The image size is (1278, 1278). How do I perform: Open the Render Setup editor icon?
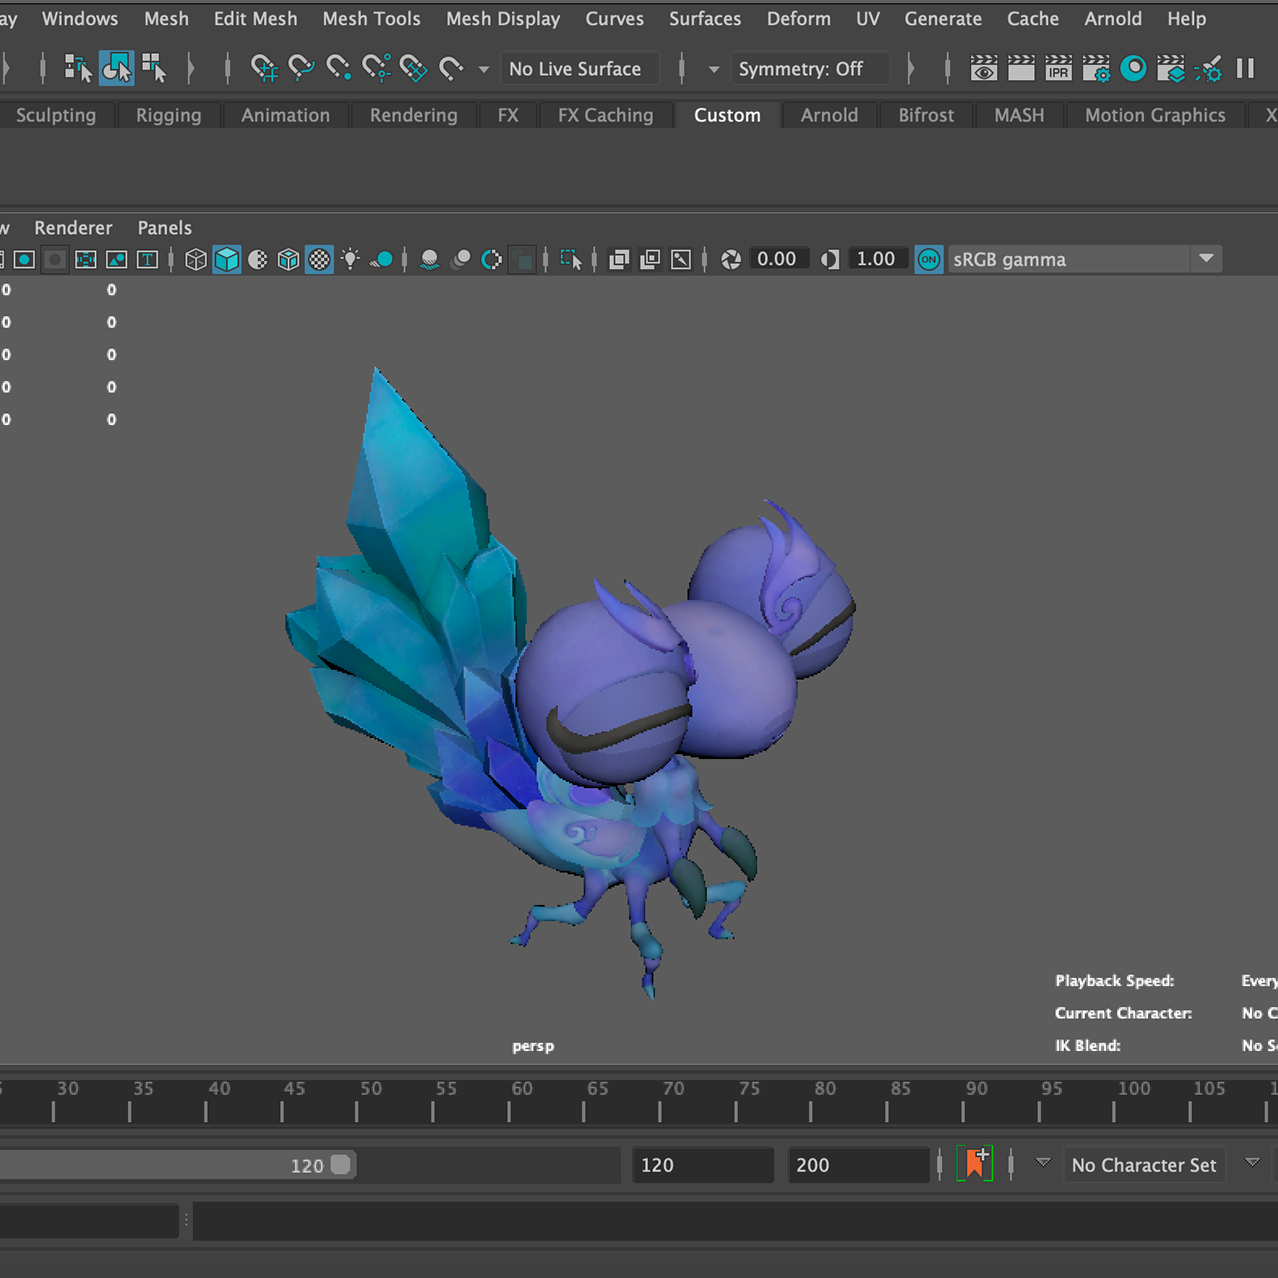(1171, 68)
